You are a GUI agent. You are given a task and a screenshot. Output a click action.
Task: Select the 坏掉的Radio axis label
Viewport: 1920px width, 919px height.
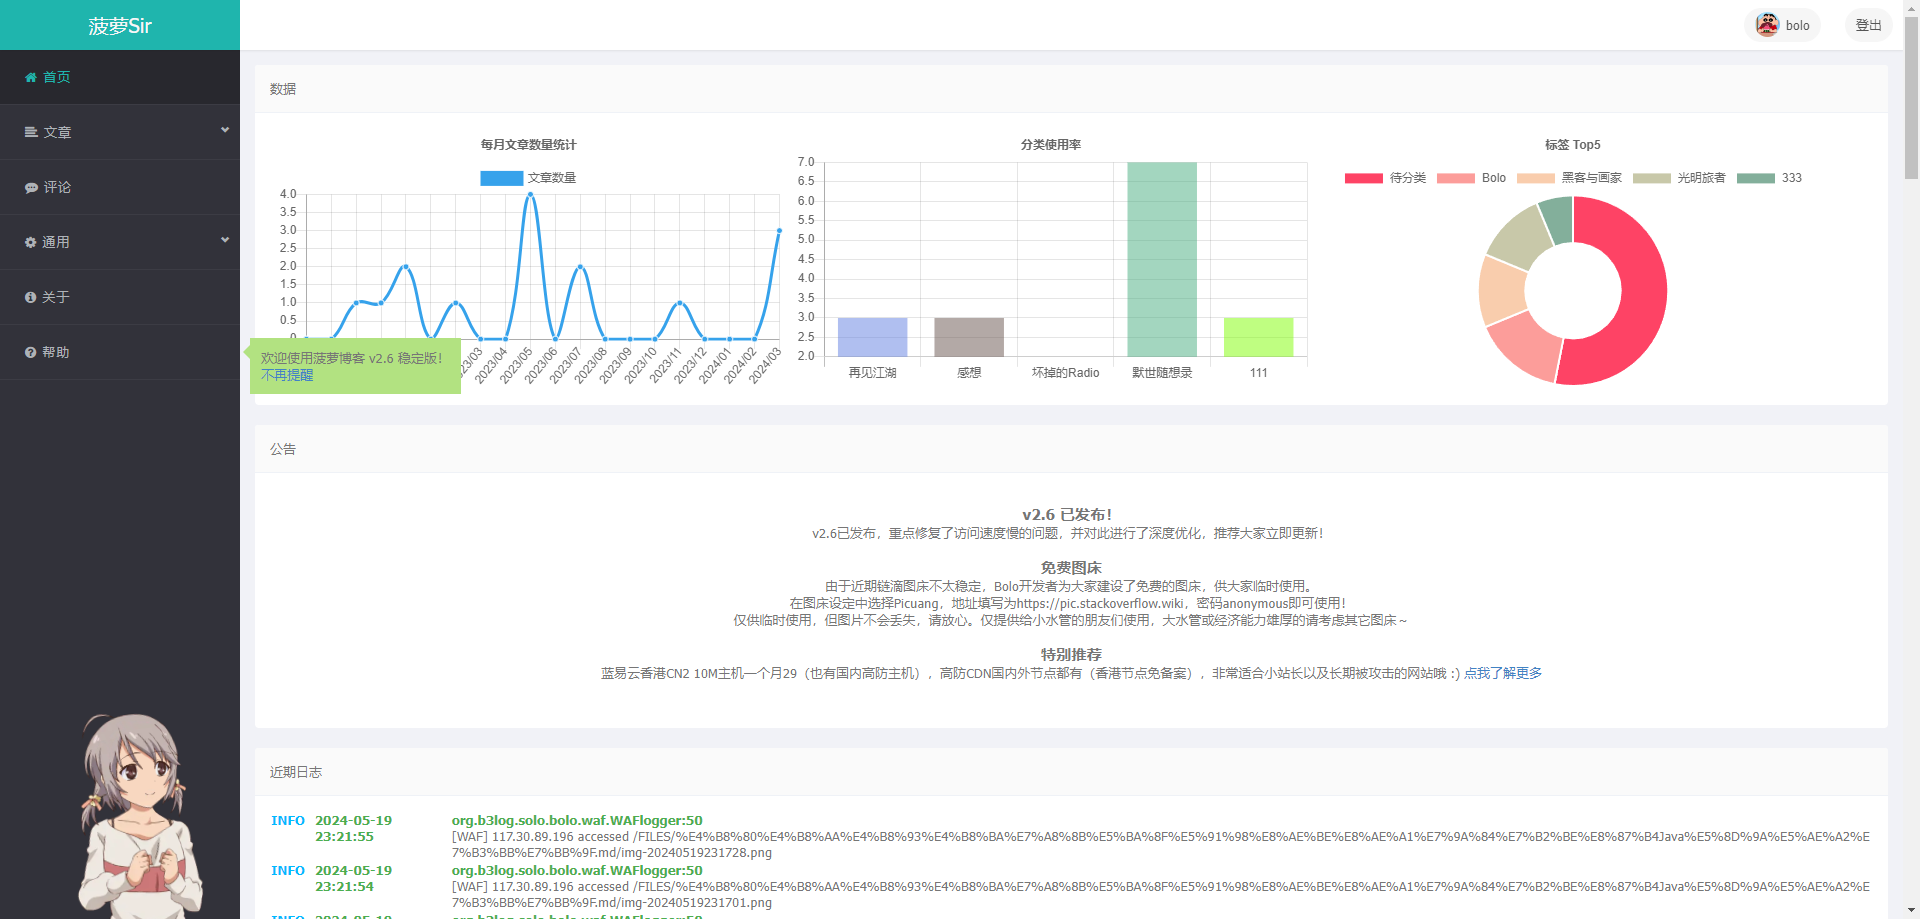pyautogui.click(x=1065, y=373)
